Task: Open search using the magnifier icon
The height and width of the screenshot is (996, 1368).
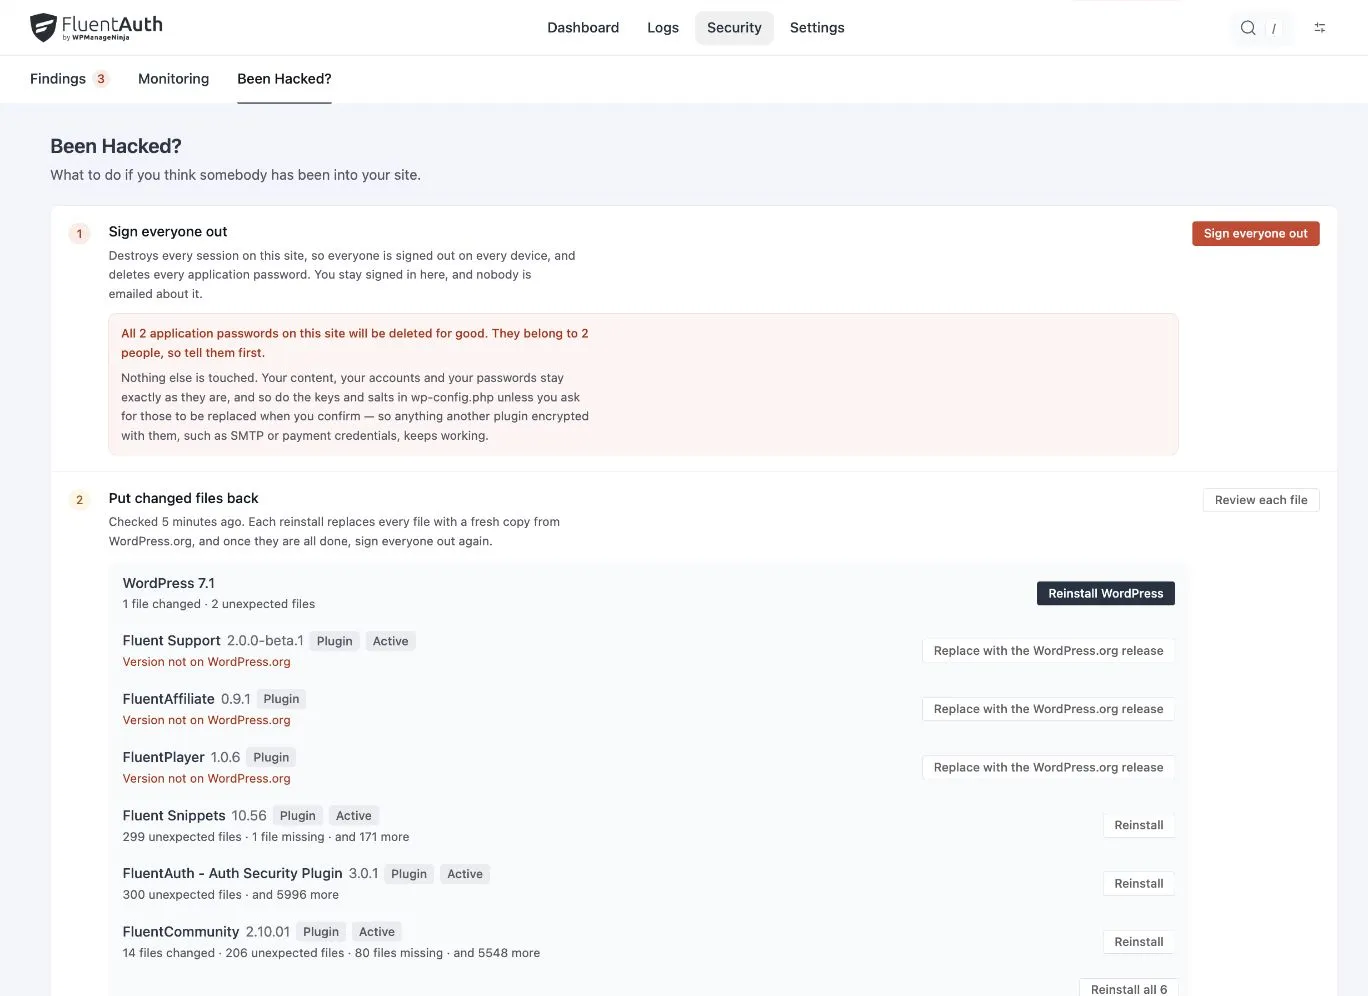Action: click(1248, 28)
